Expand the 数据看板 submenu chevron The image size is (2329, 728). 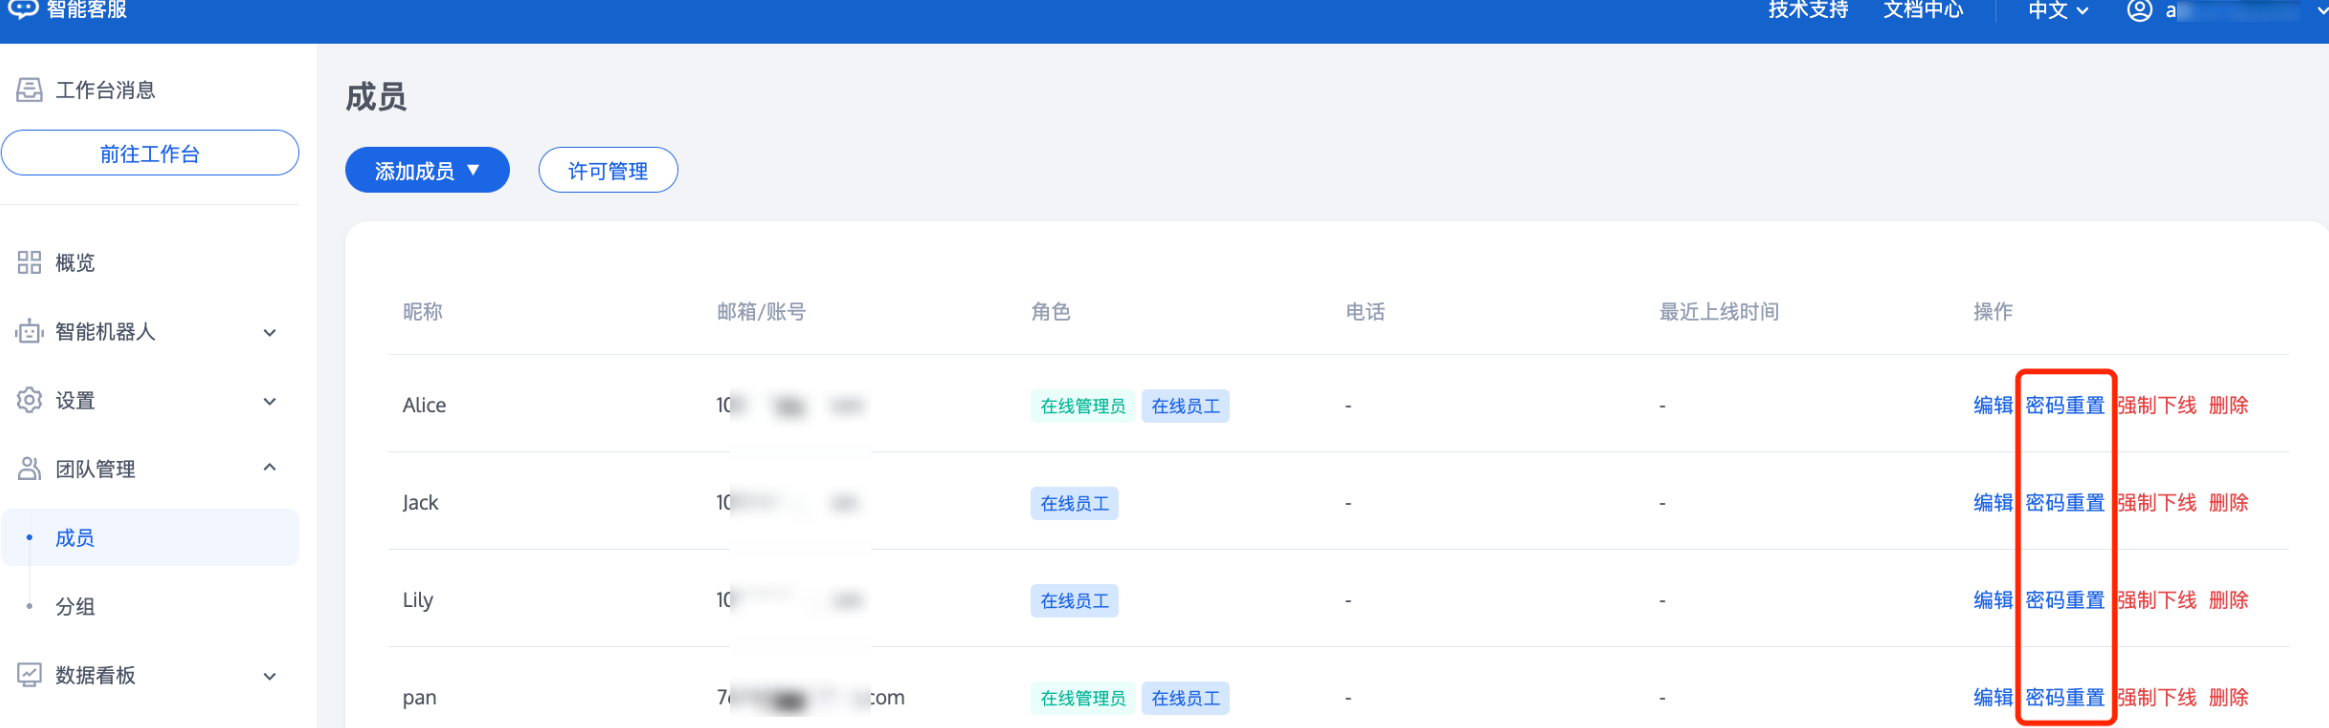[x=269, y=676]
